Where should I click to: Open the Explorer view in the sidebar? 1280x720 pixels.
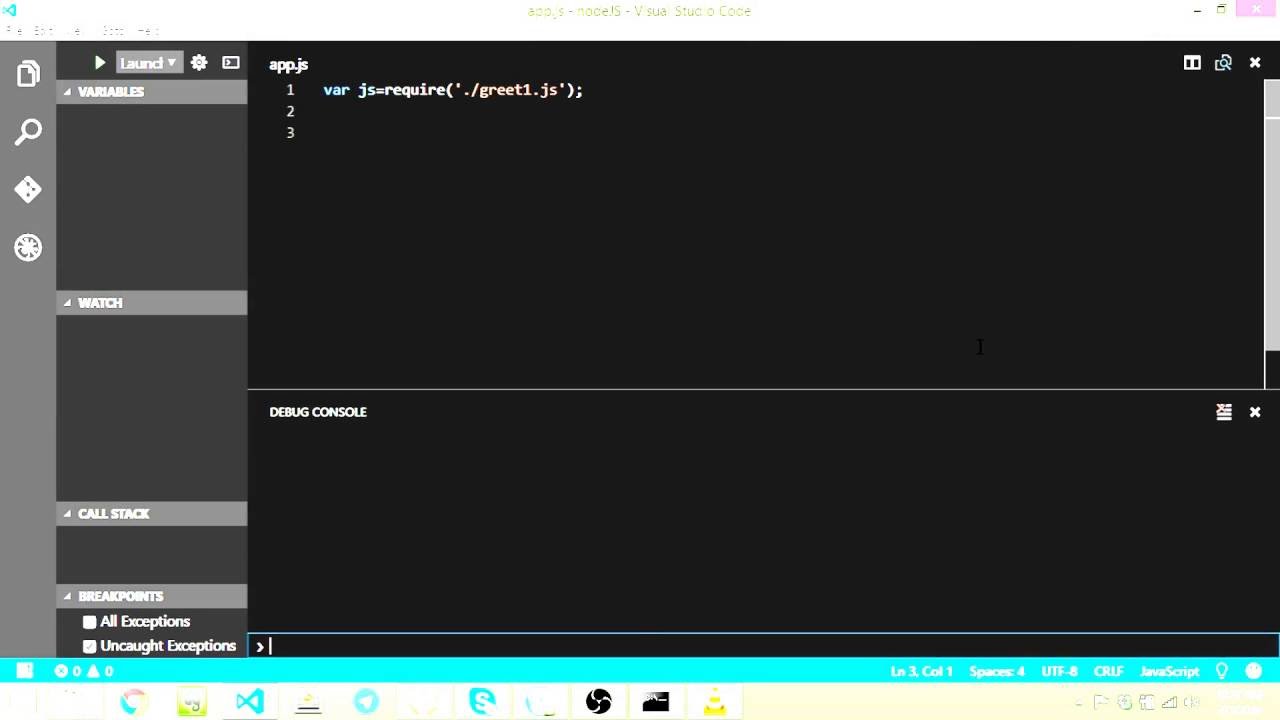tap(28, 73)
